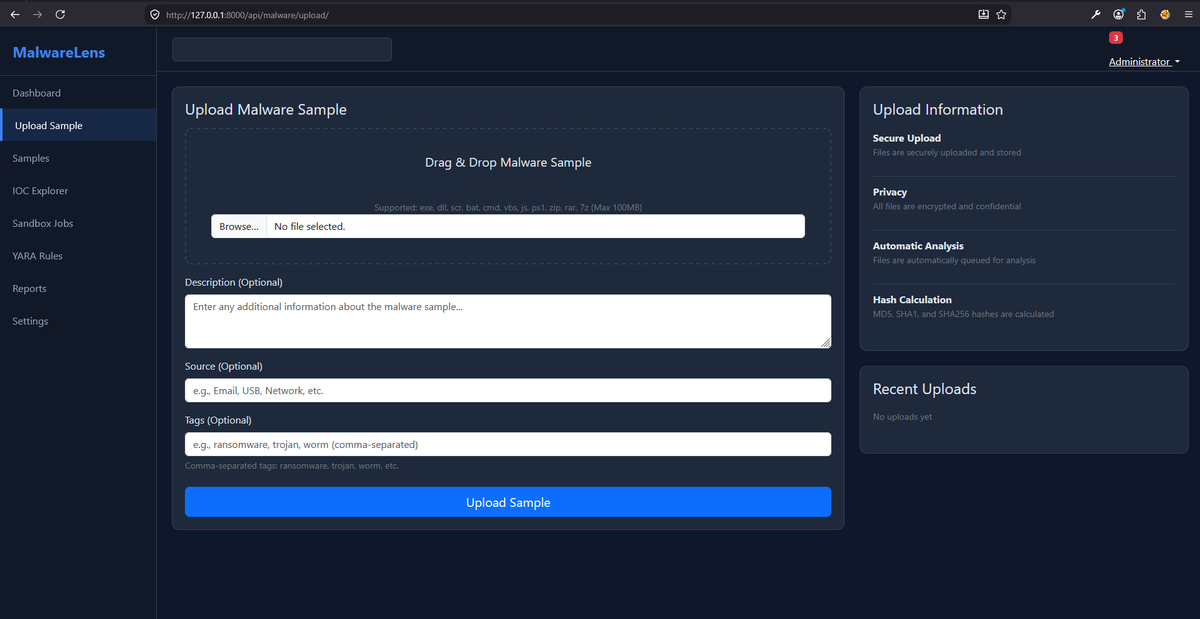Open Reports in the sidebar
Image resolution: width=1200 pixels, height=619 pixels.
(78, 289)
